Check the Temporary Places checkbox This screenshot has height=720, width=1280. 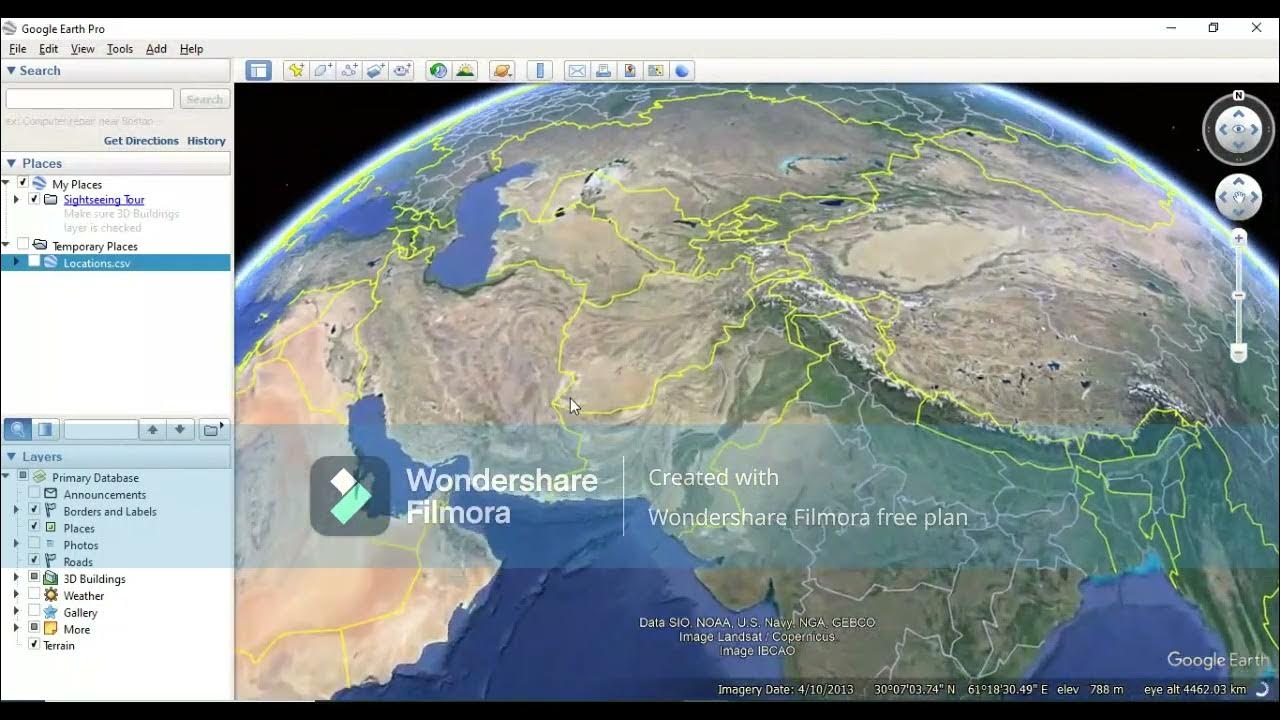pos(23,245)
